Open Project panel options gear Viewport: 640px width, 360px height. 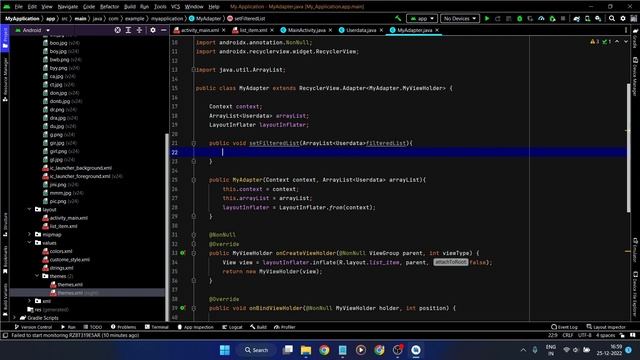click(x=153, y=30)
